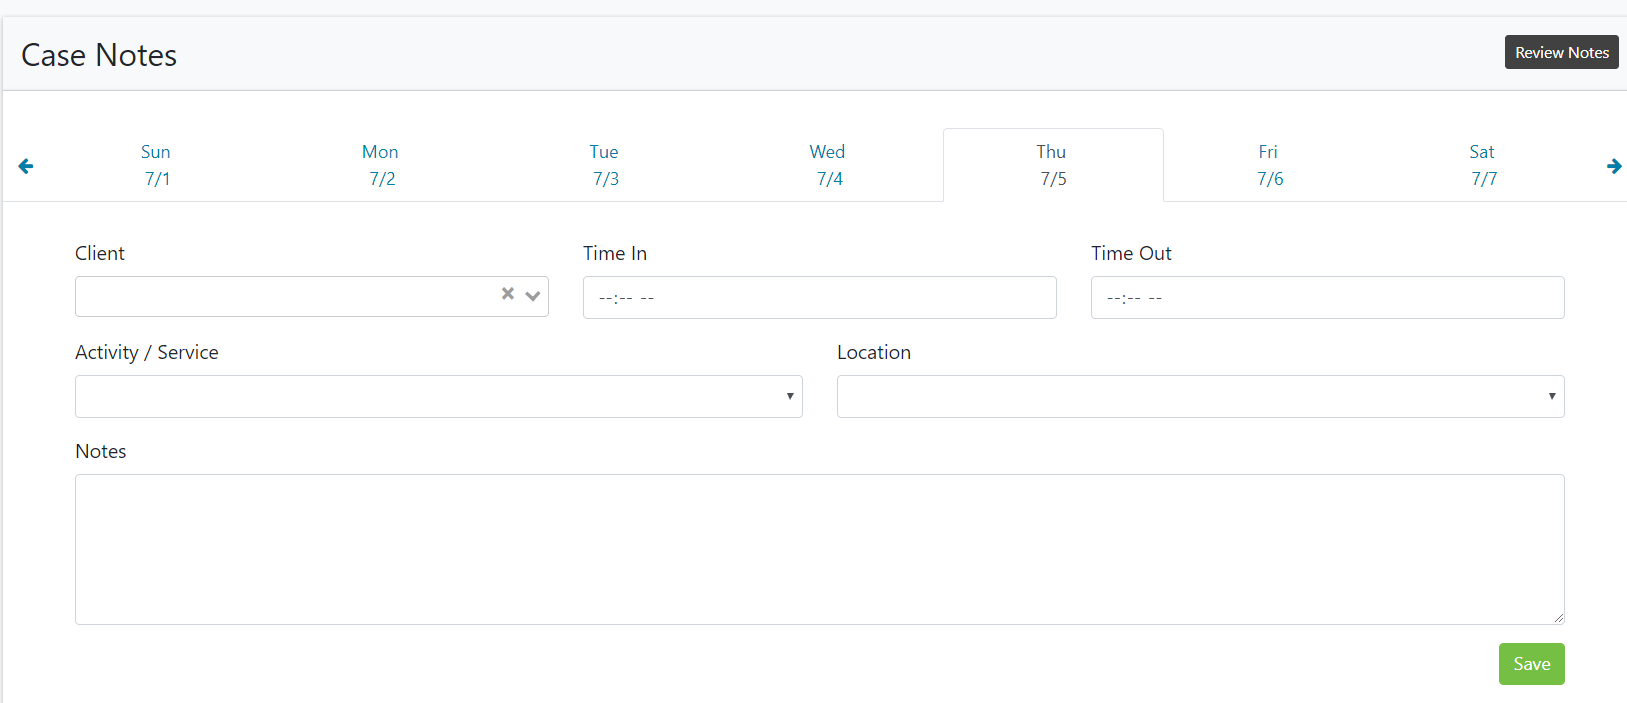Focus the Time In field
Image resolution: width=1627 pixels, height=703 pixels.
pyautogui.click(x=819, y=298)
